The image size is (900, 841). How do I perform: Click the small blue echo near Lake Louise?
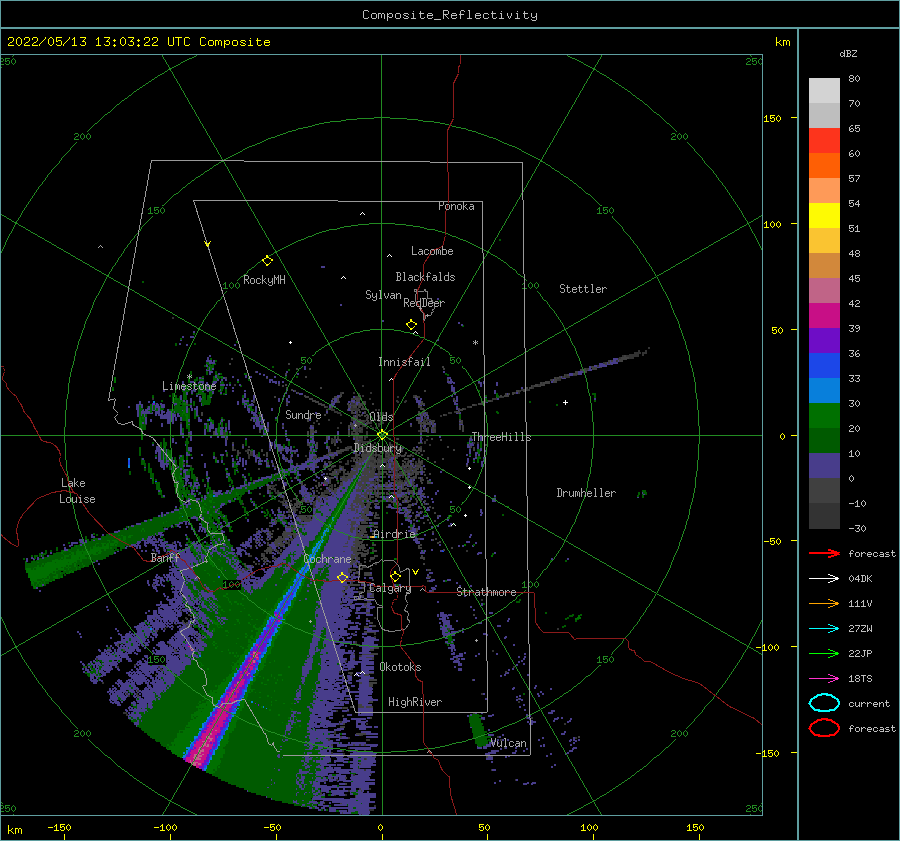click(129, 463)
